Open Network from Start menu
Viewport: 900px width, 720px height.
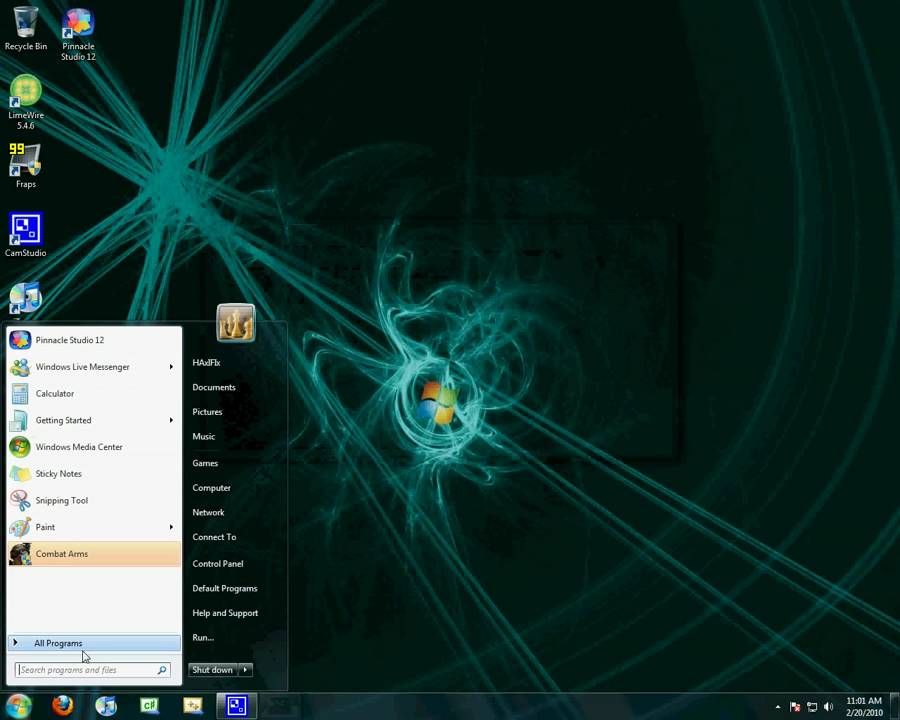pyautogui.click(x=208, y=512)
